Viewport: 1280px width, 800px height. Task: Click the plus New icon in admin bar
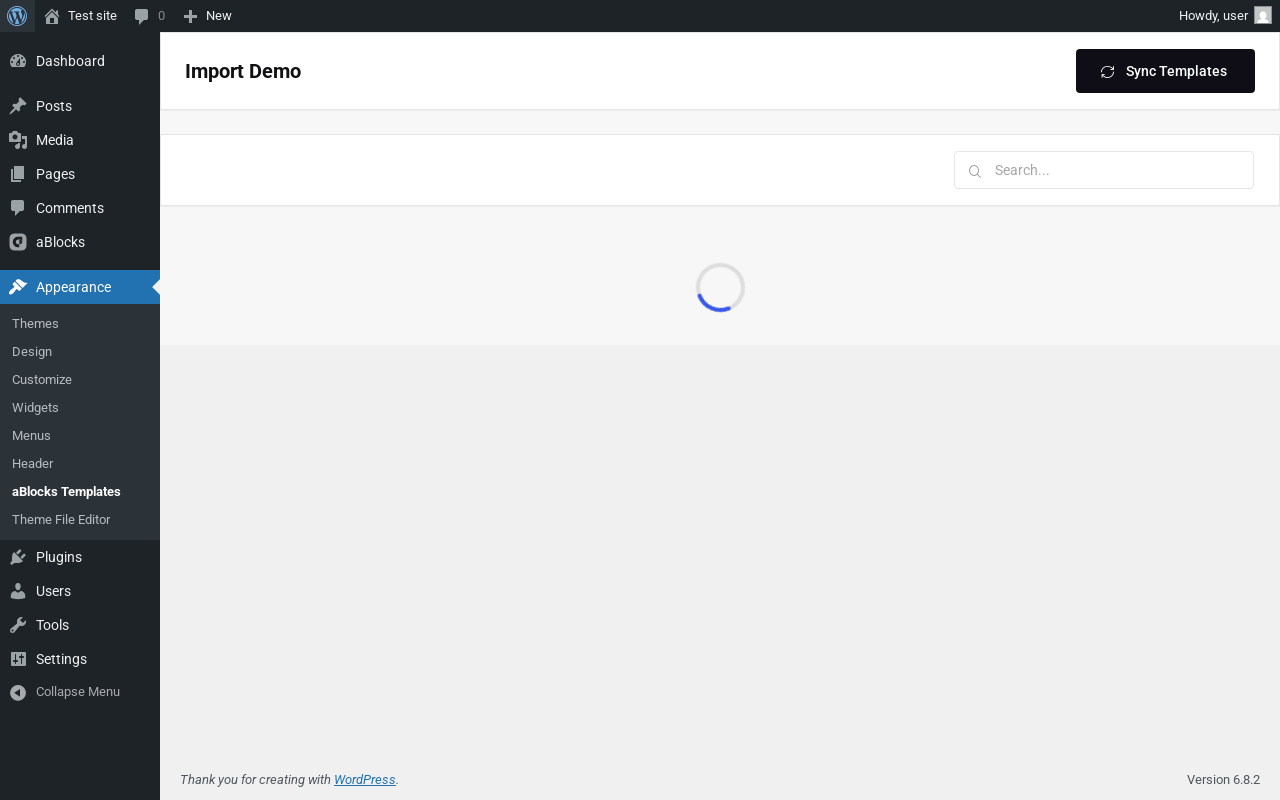190,16
